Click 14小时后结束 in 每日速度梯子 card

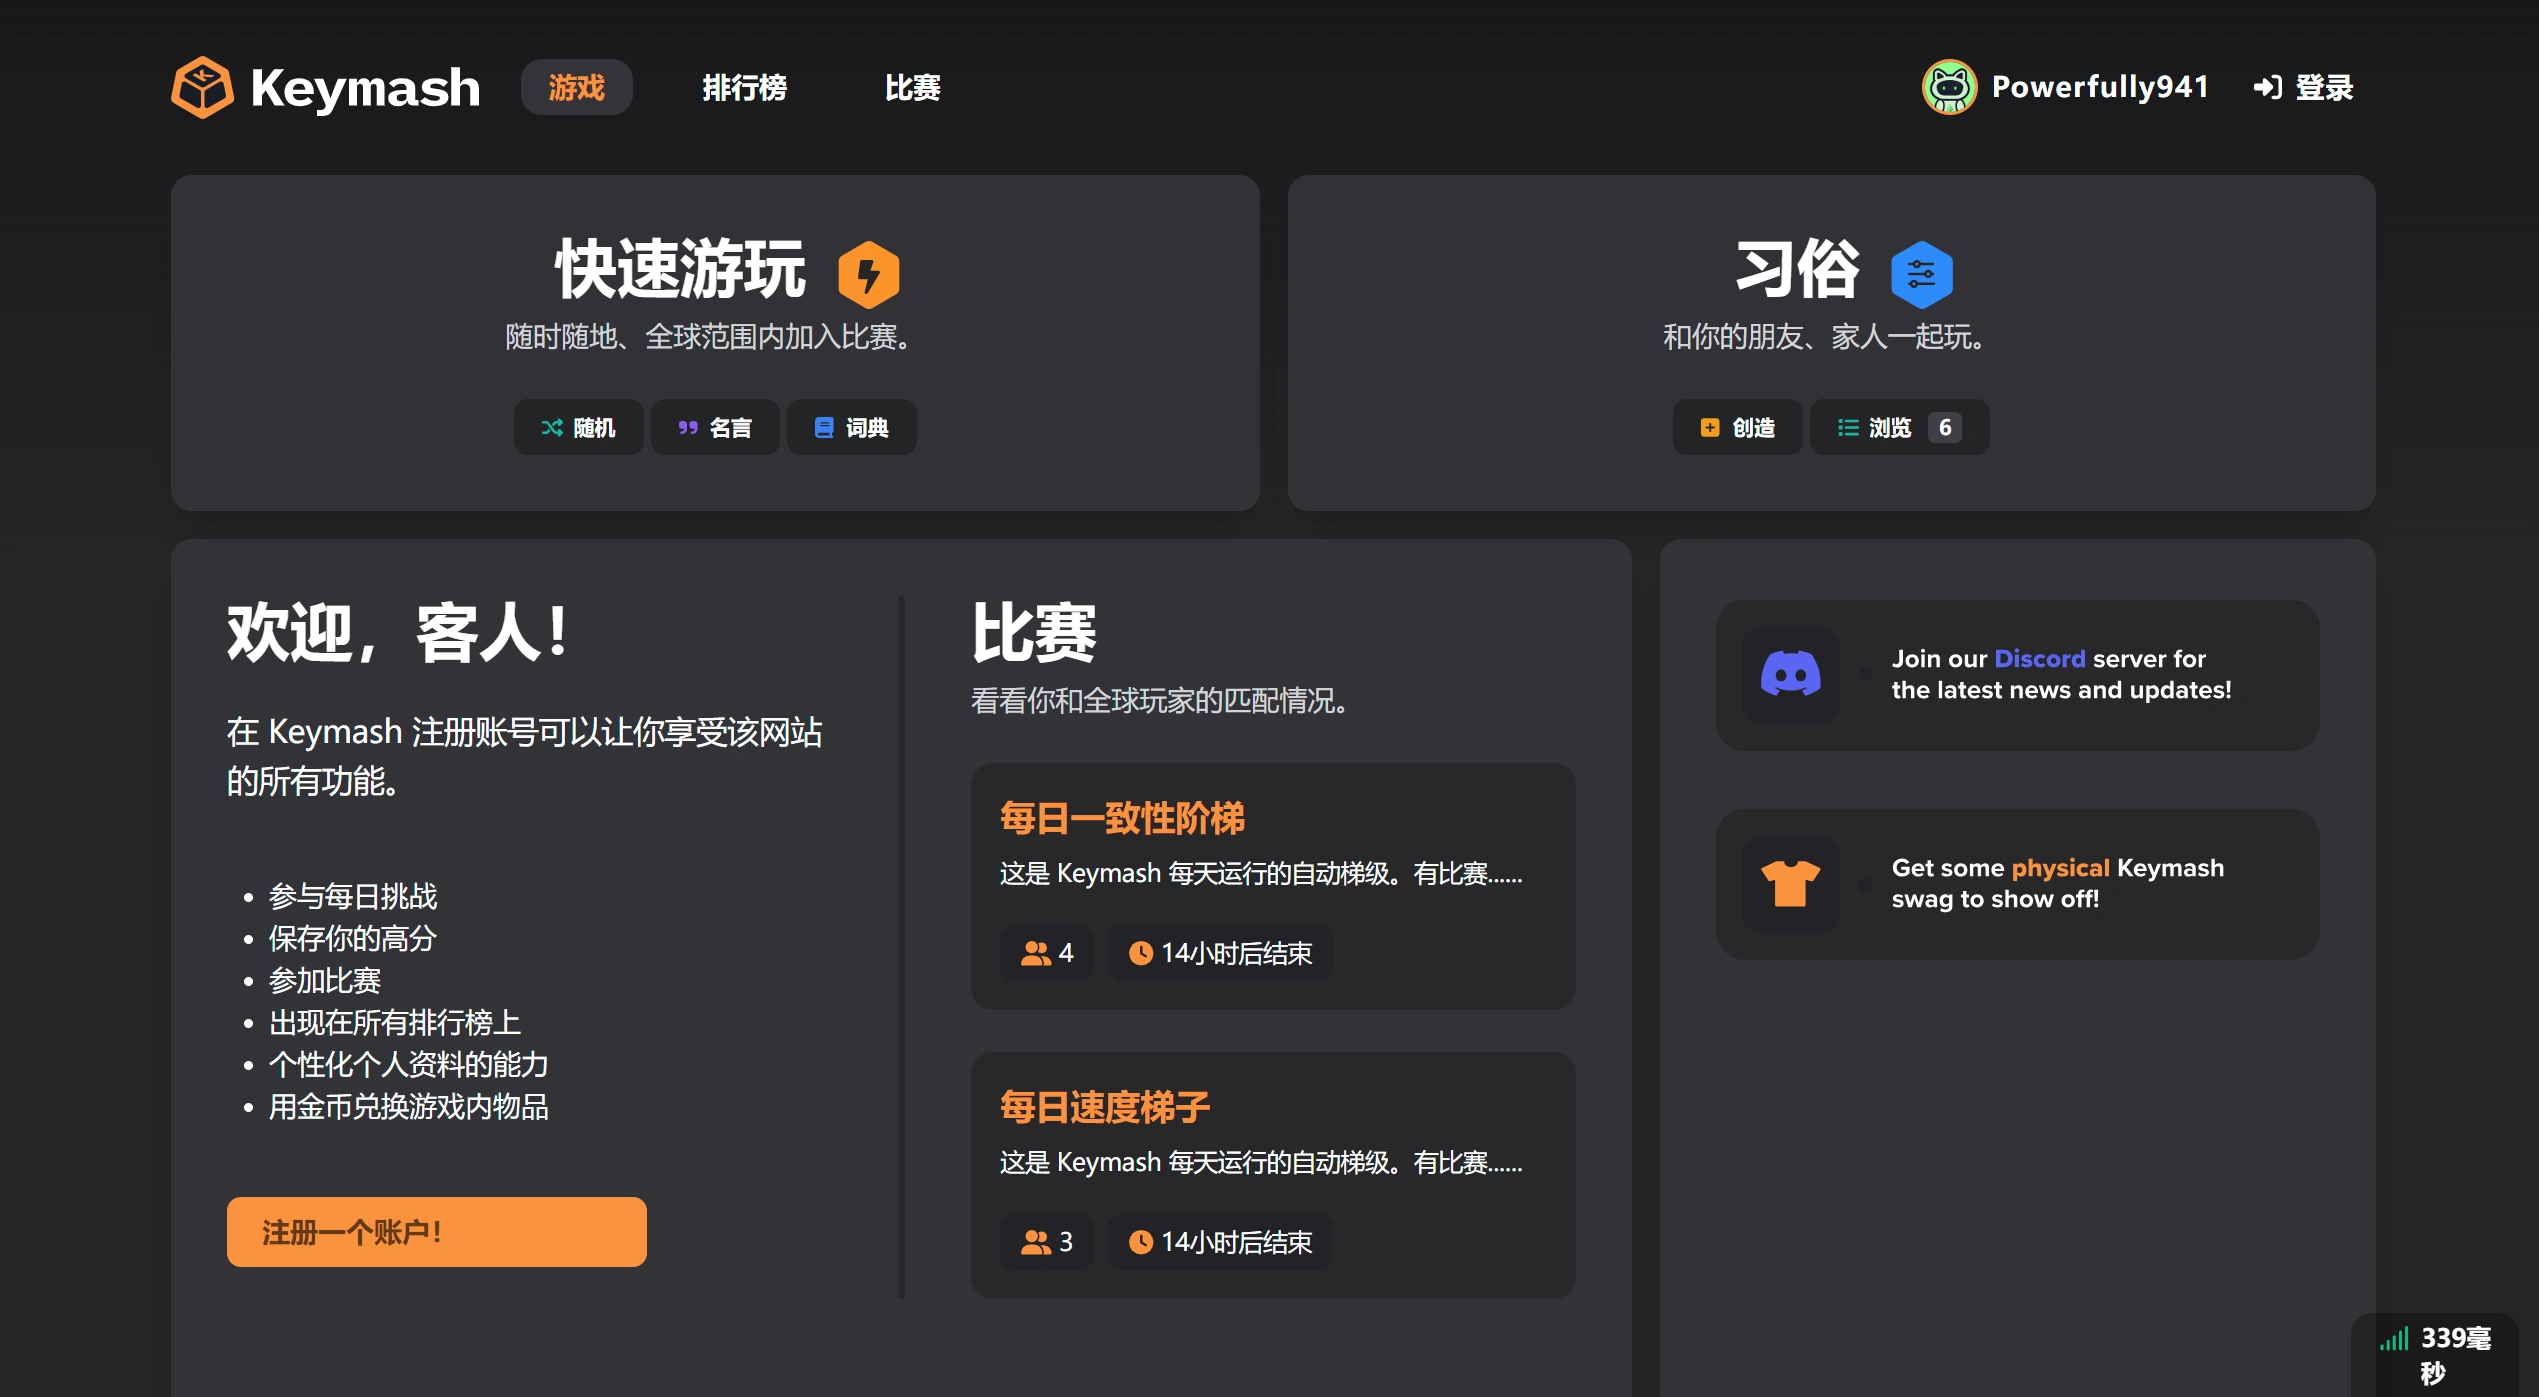tap(1236, 1243)
